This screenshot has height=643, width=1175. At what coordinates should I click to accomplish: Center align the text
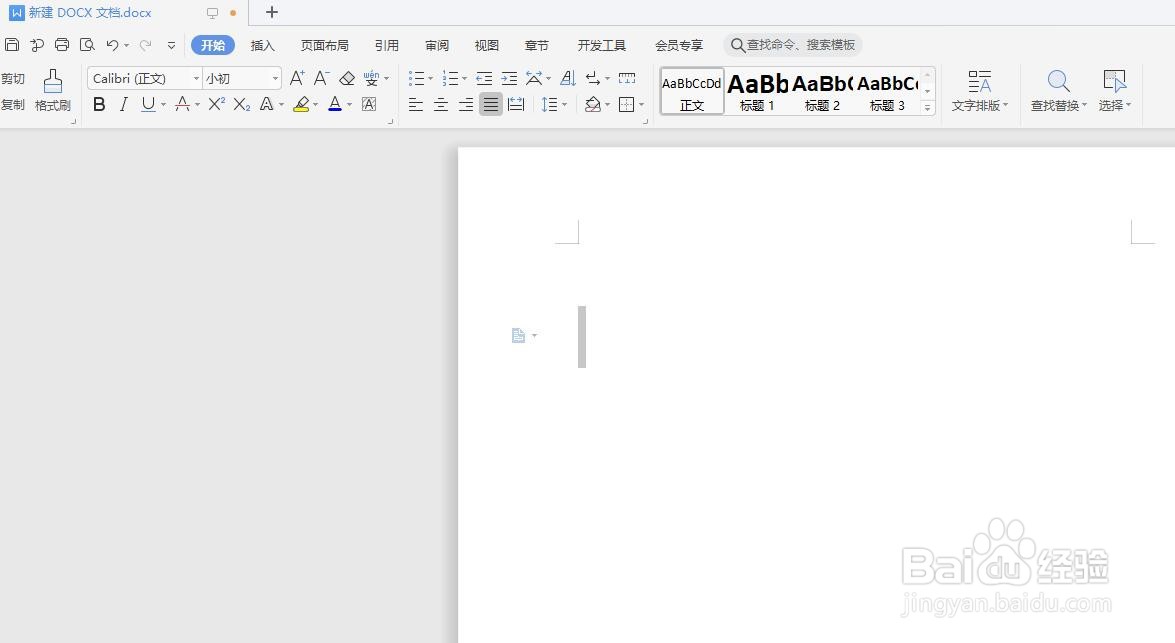[441, 104]
